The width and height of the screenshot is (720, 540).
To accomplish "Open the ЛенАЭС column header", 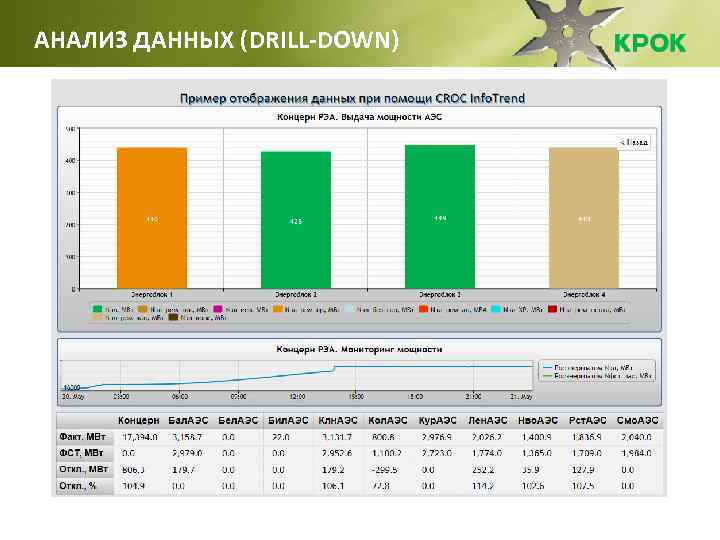I will [x=487, y=421].
